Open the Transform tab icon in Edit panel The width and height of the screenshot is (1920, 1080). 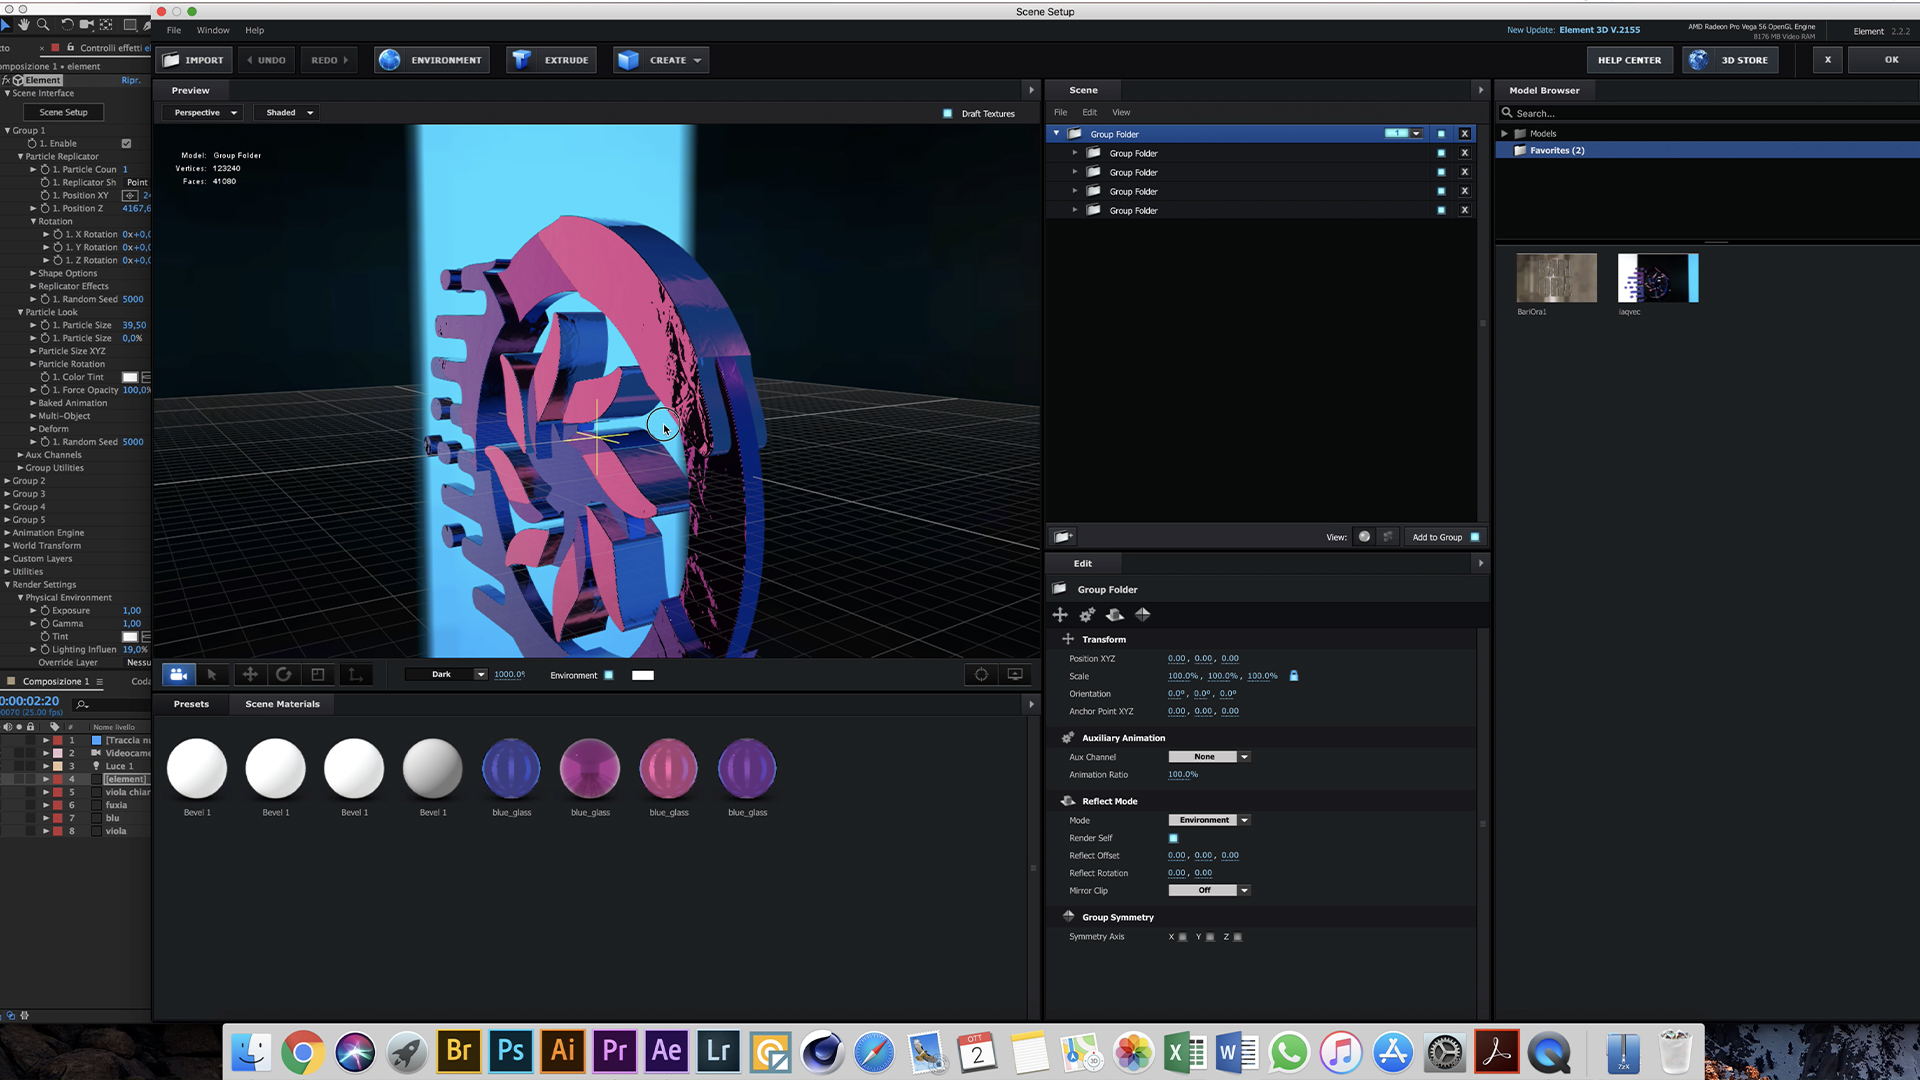1060,615
